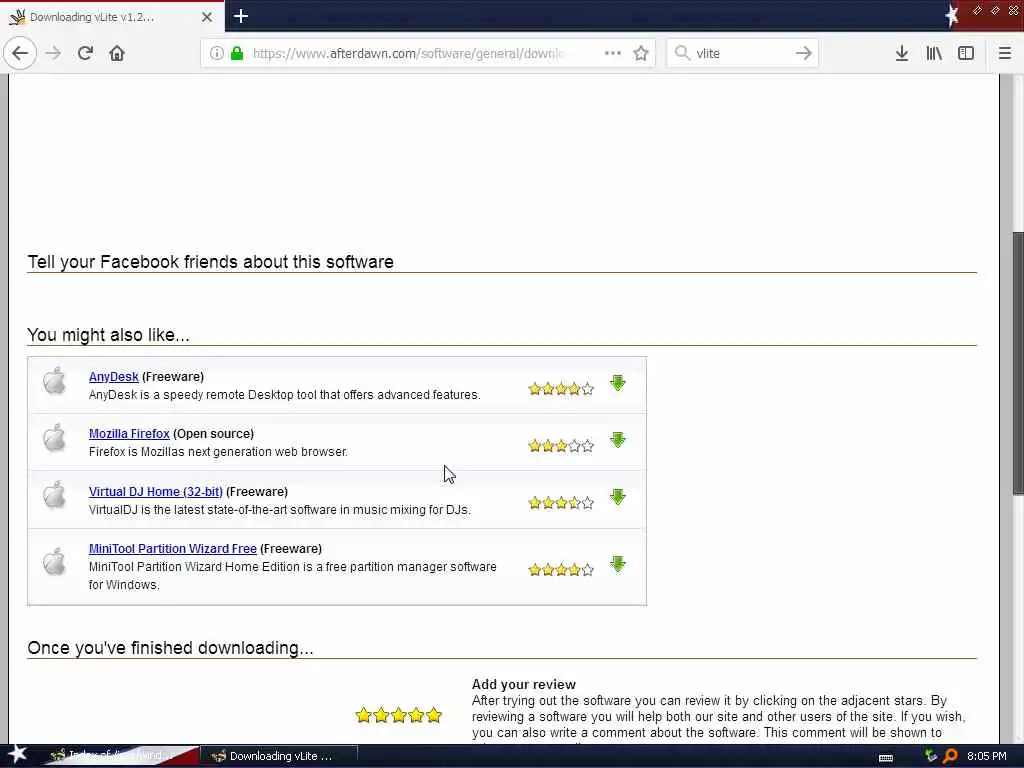The image size is (1024, 768).
Task: Submit the vlite search with the arrow
Action: (x=804, y=53)
